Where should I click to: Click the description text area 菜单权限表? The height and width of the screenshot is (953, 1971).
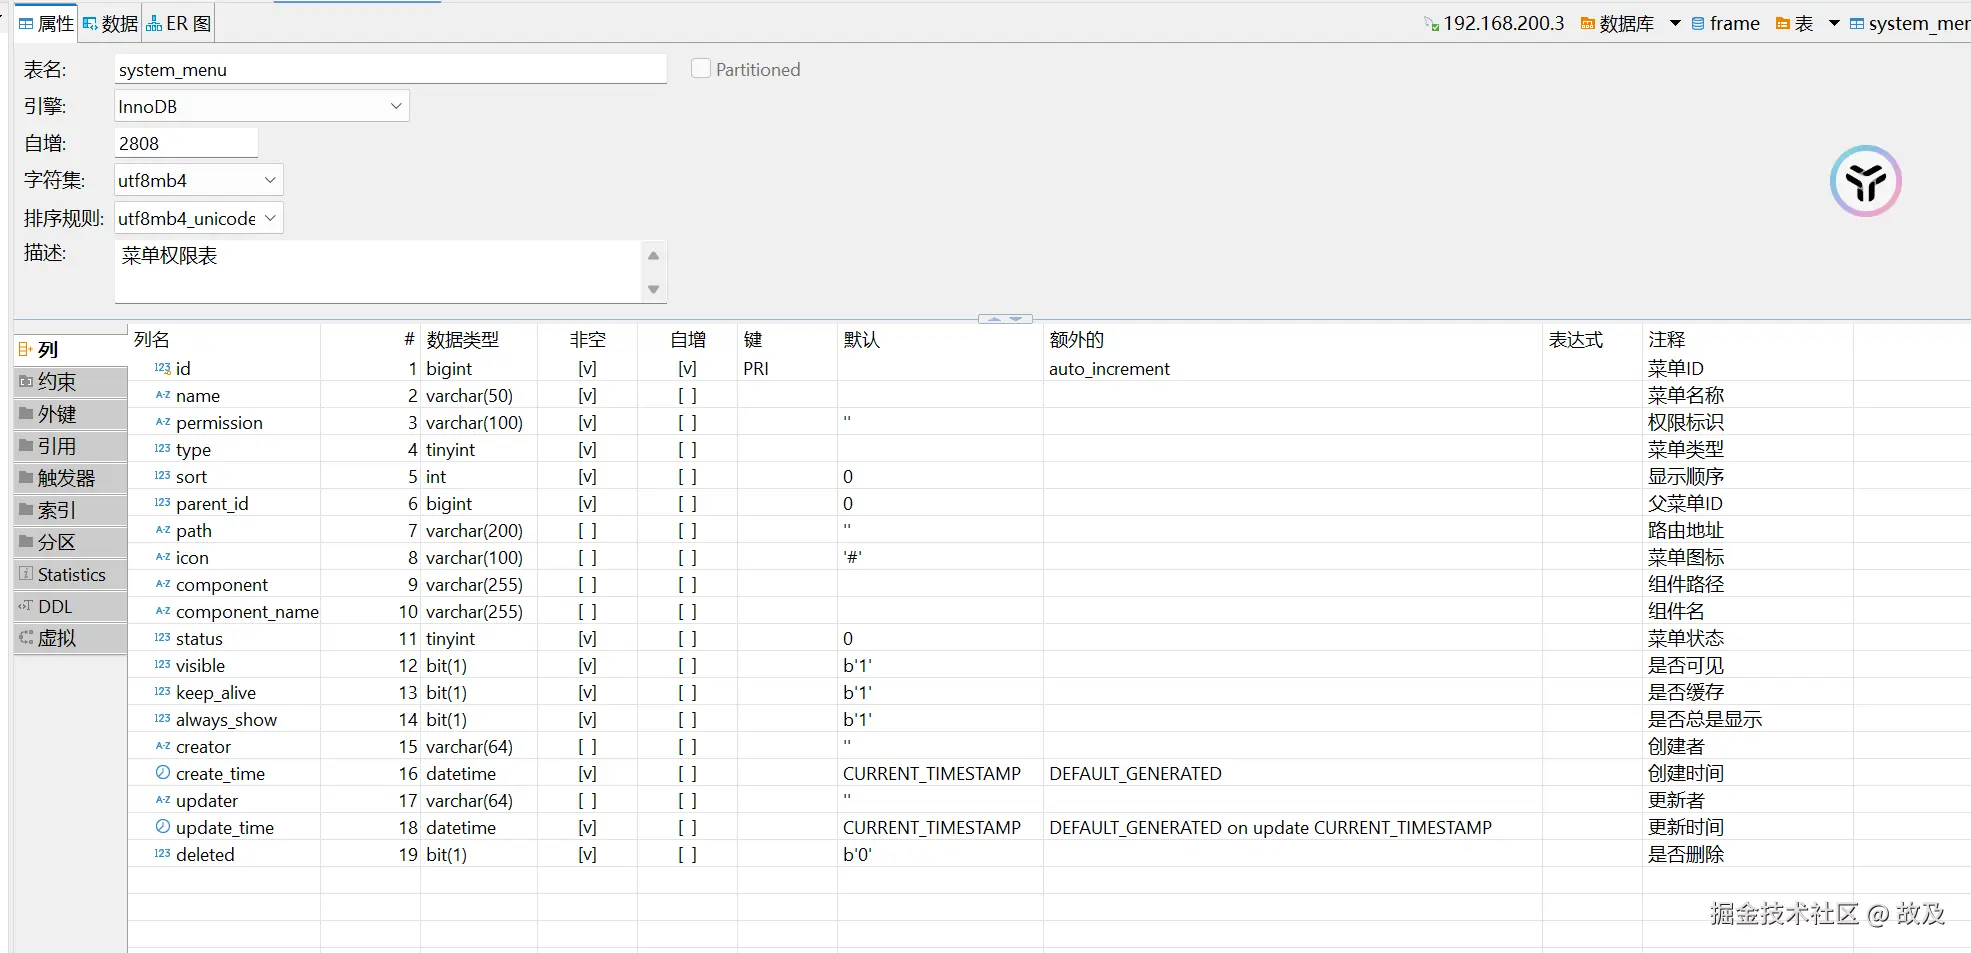click(x=378, y=271)
